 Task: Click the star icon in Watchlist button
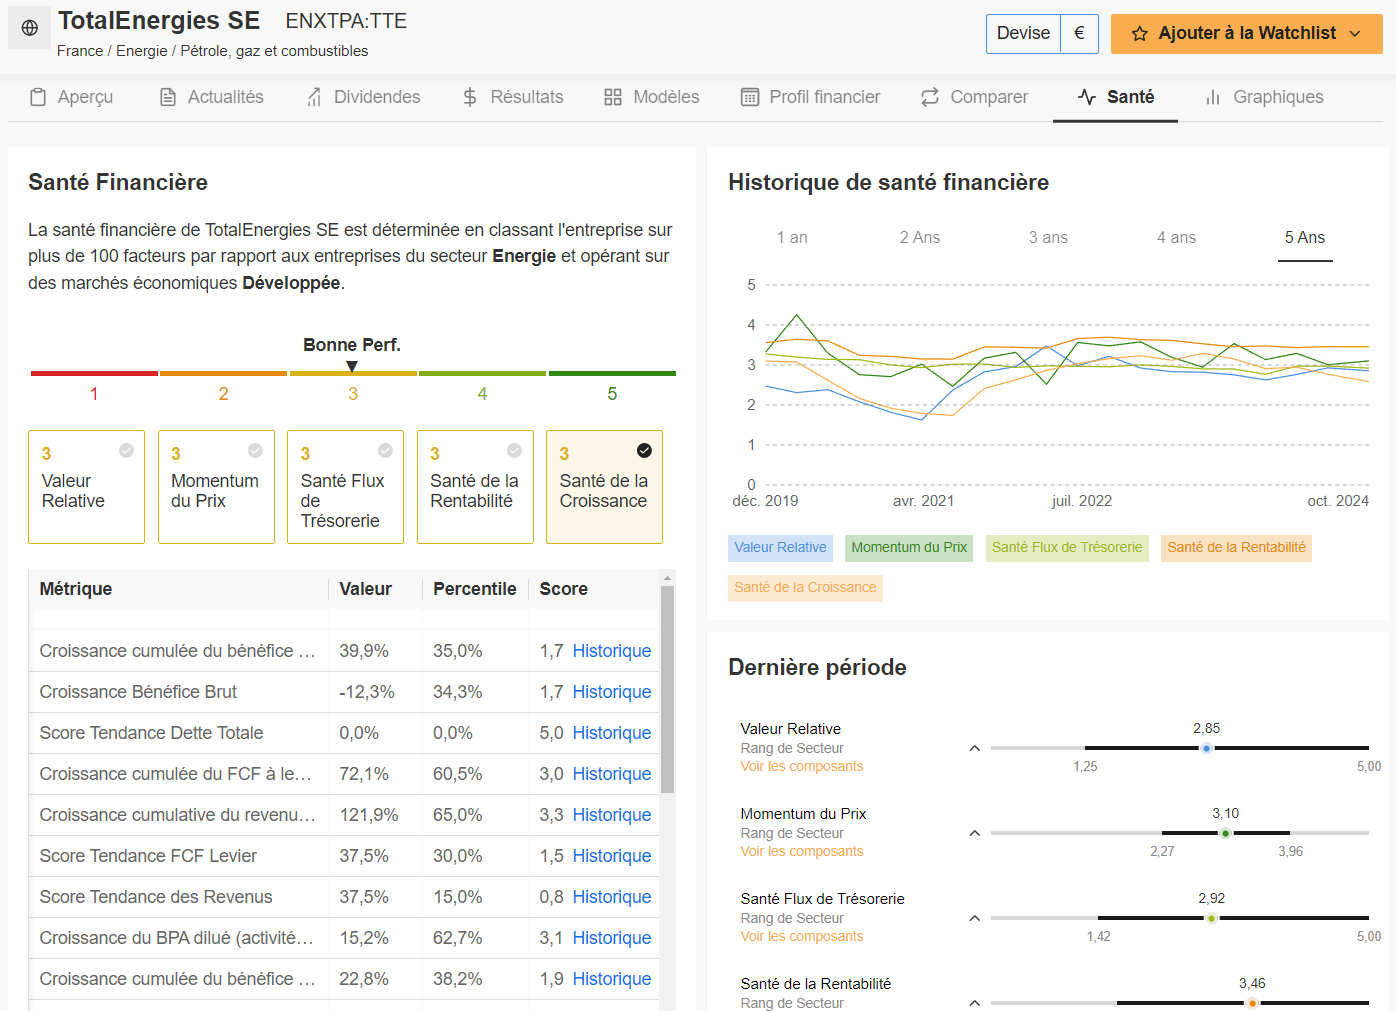coord(1139,34)
